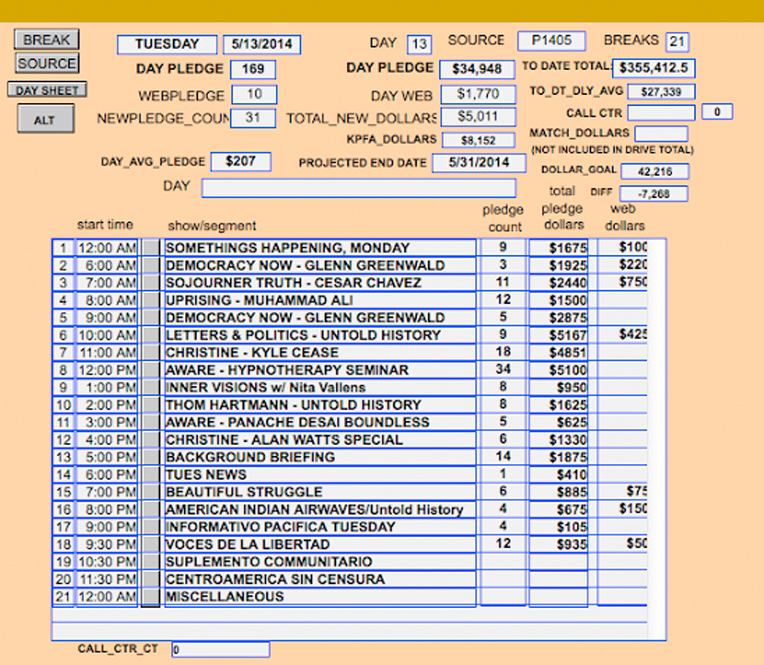Click gray row button beside Miscellaneous

click(150, 597)
